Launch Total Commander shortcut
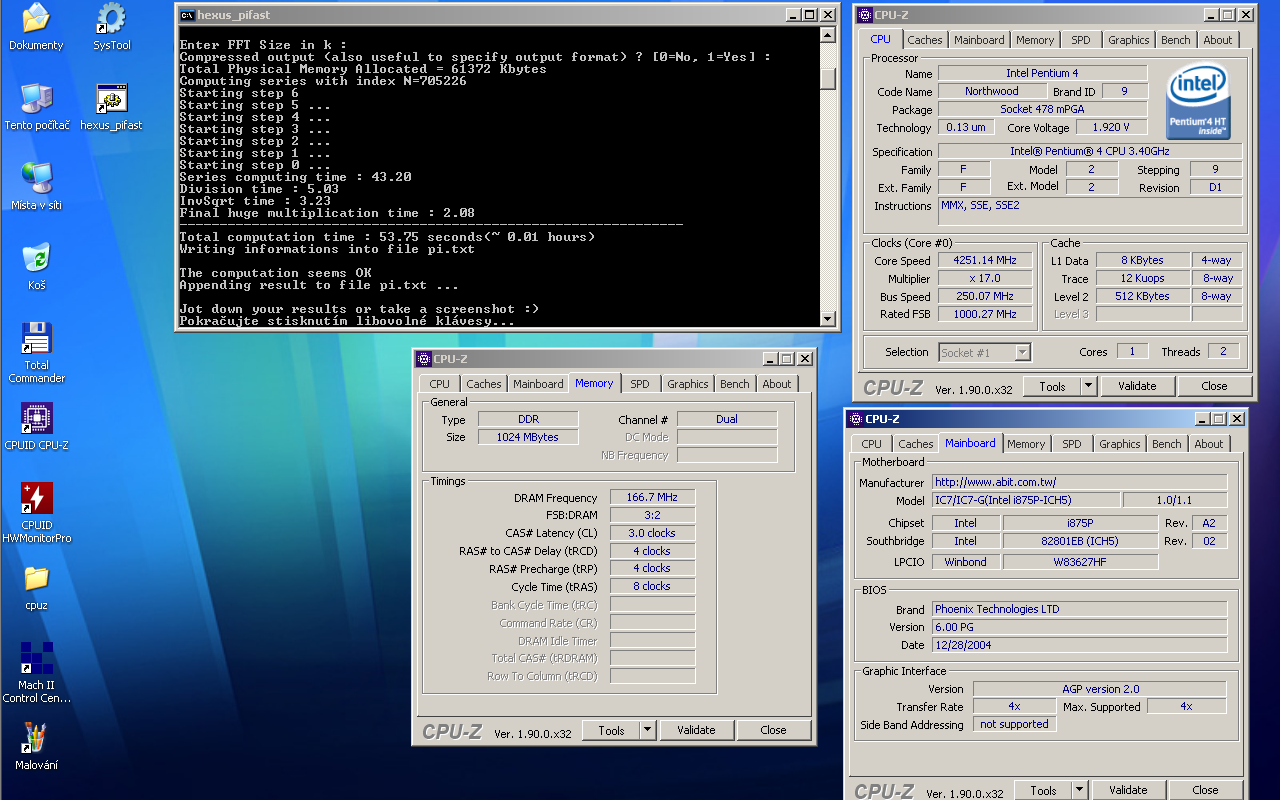 click(x=37, y=352)
